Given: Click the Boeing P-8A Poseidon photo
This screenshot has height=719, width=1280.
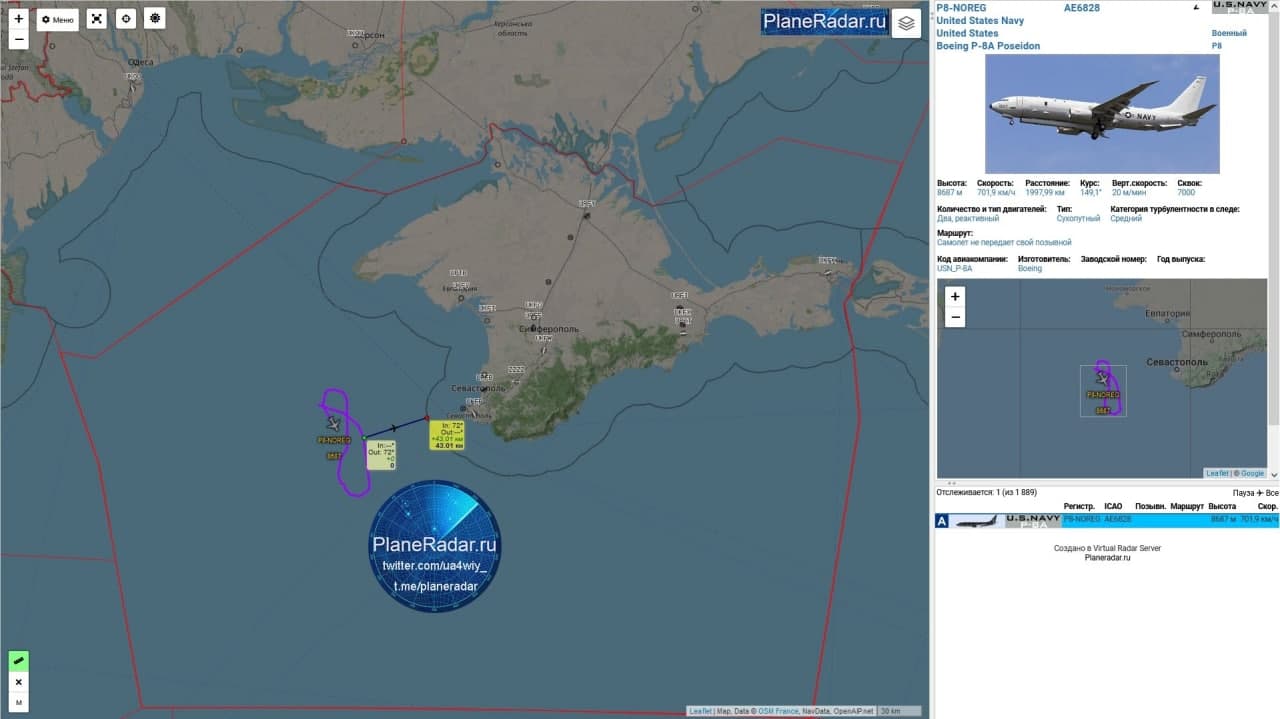Looking at the screenshot, I should coord(1102,114).
